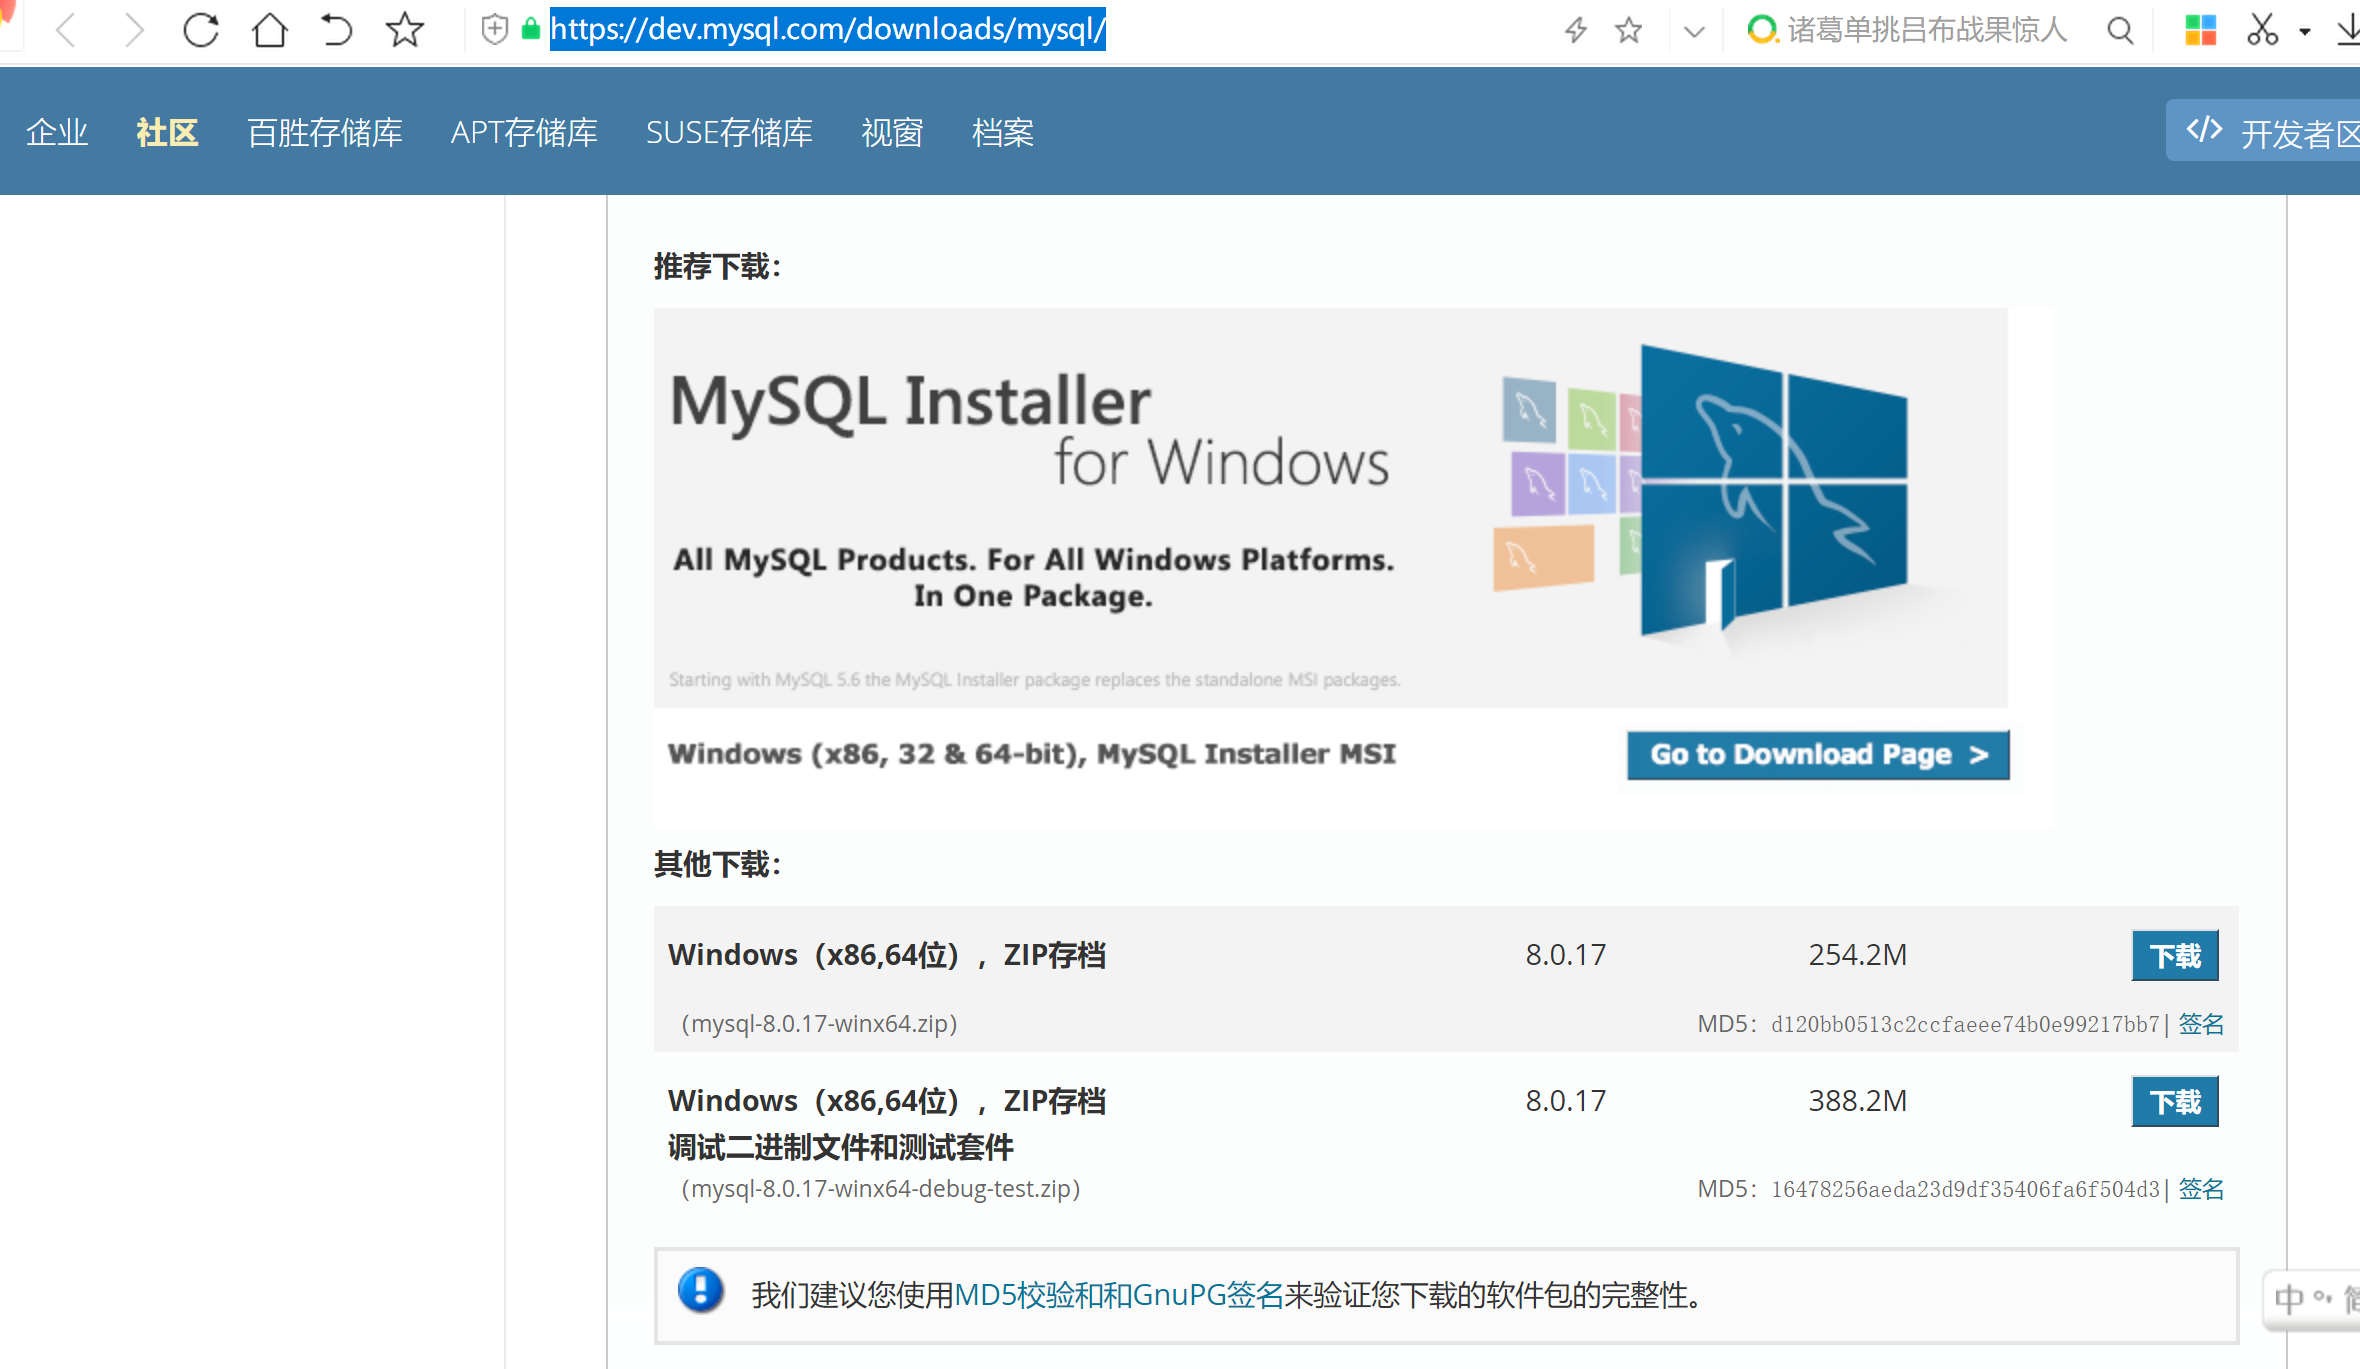Image resolution: width=2360 pixels, height=1369 pixels.
Task: Click the scissors screenshot tool icon
Action: coord(2262,30)
